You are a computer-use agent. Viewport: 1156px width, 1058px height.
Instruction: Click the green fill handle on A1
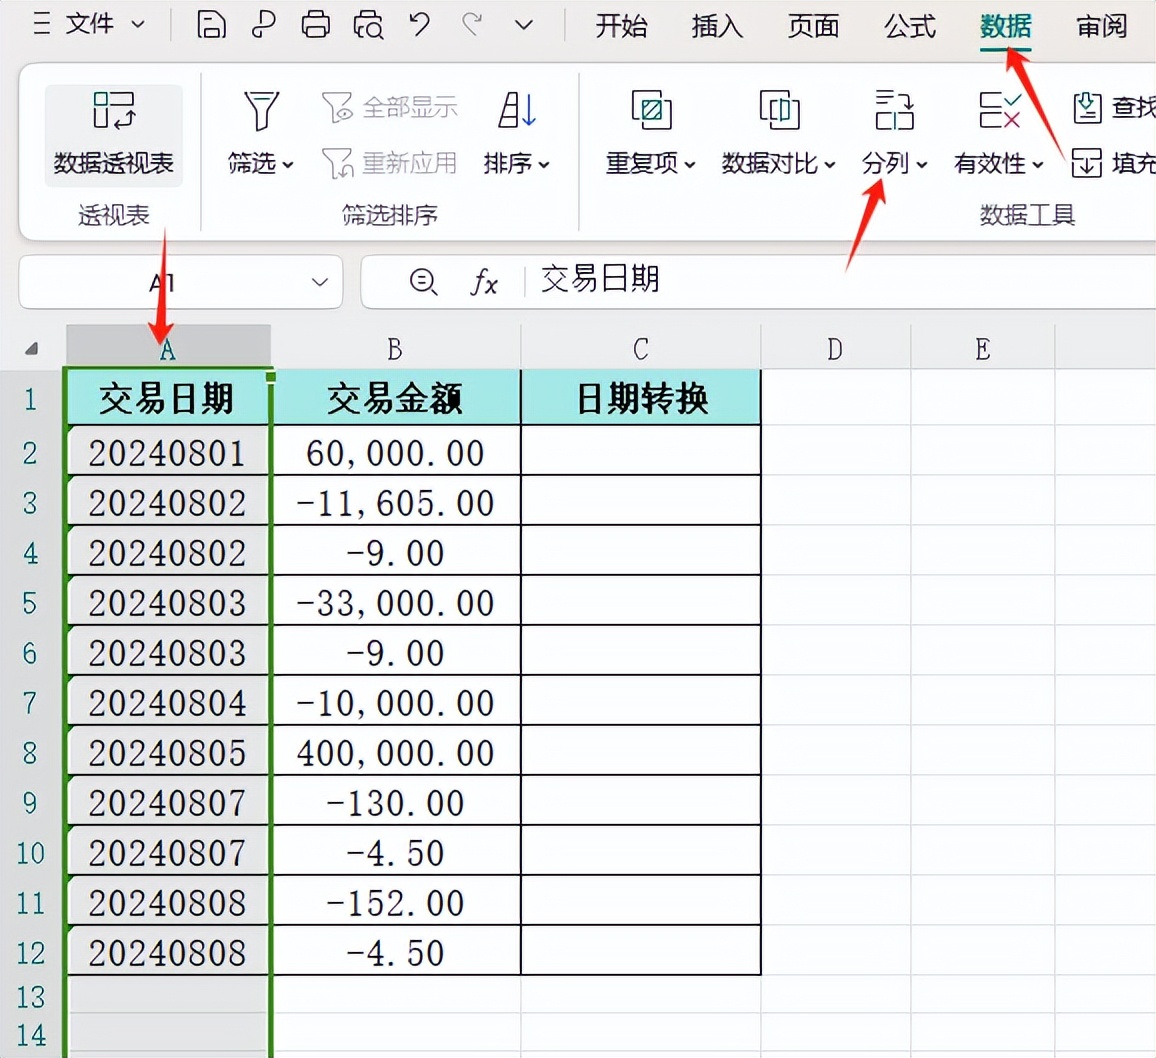pos(271,377)
